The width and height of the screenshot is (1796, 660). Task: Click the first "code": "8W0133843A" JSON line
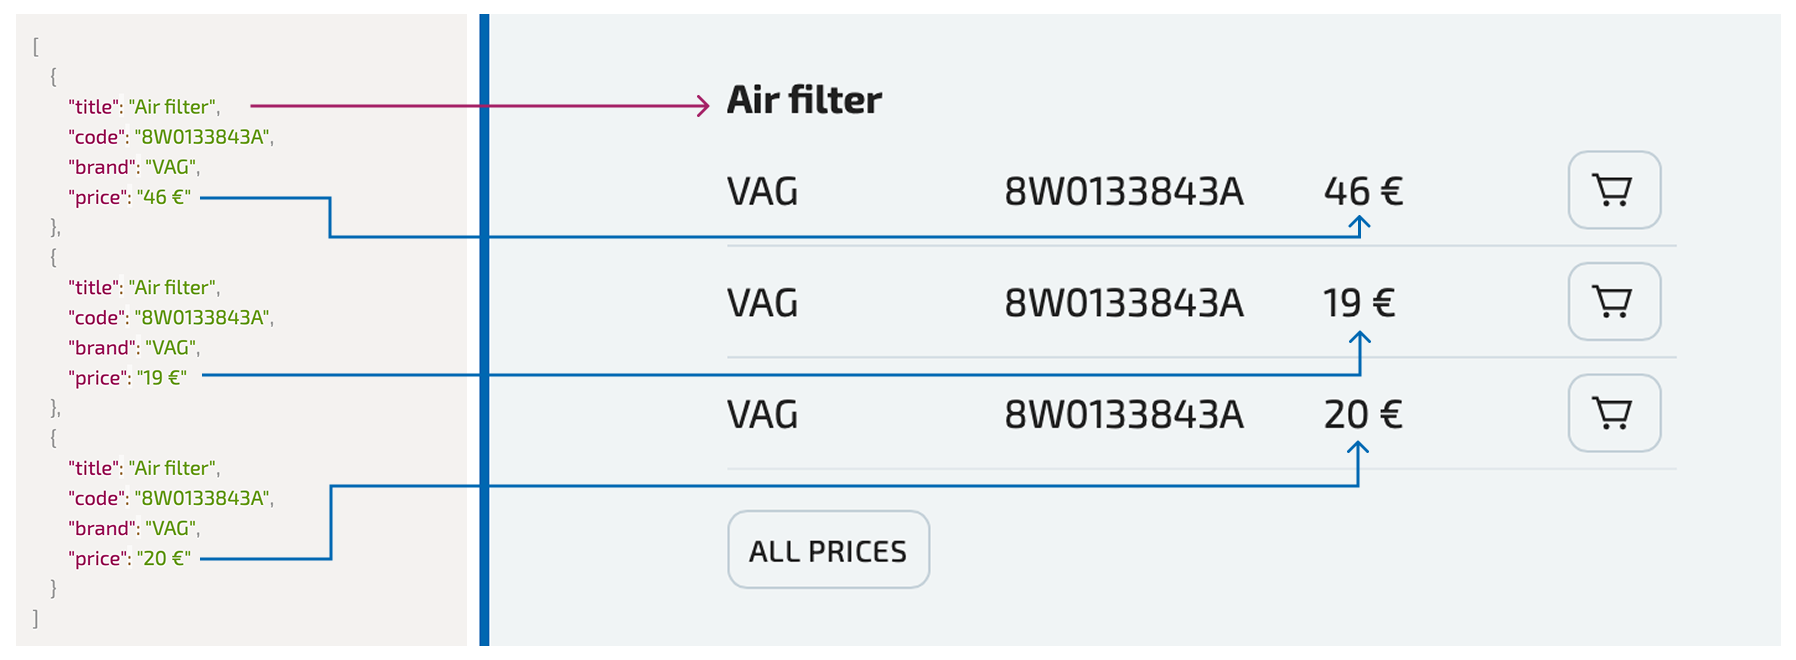(x=171, y=137)
